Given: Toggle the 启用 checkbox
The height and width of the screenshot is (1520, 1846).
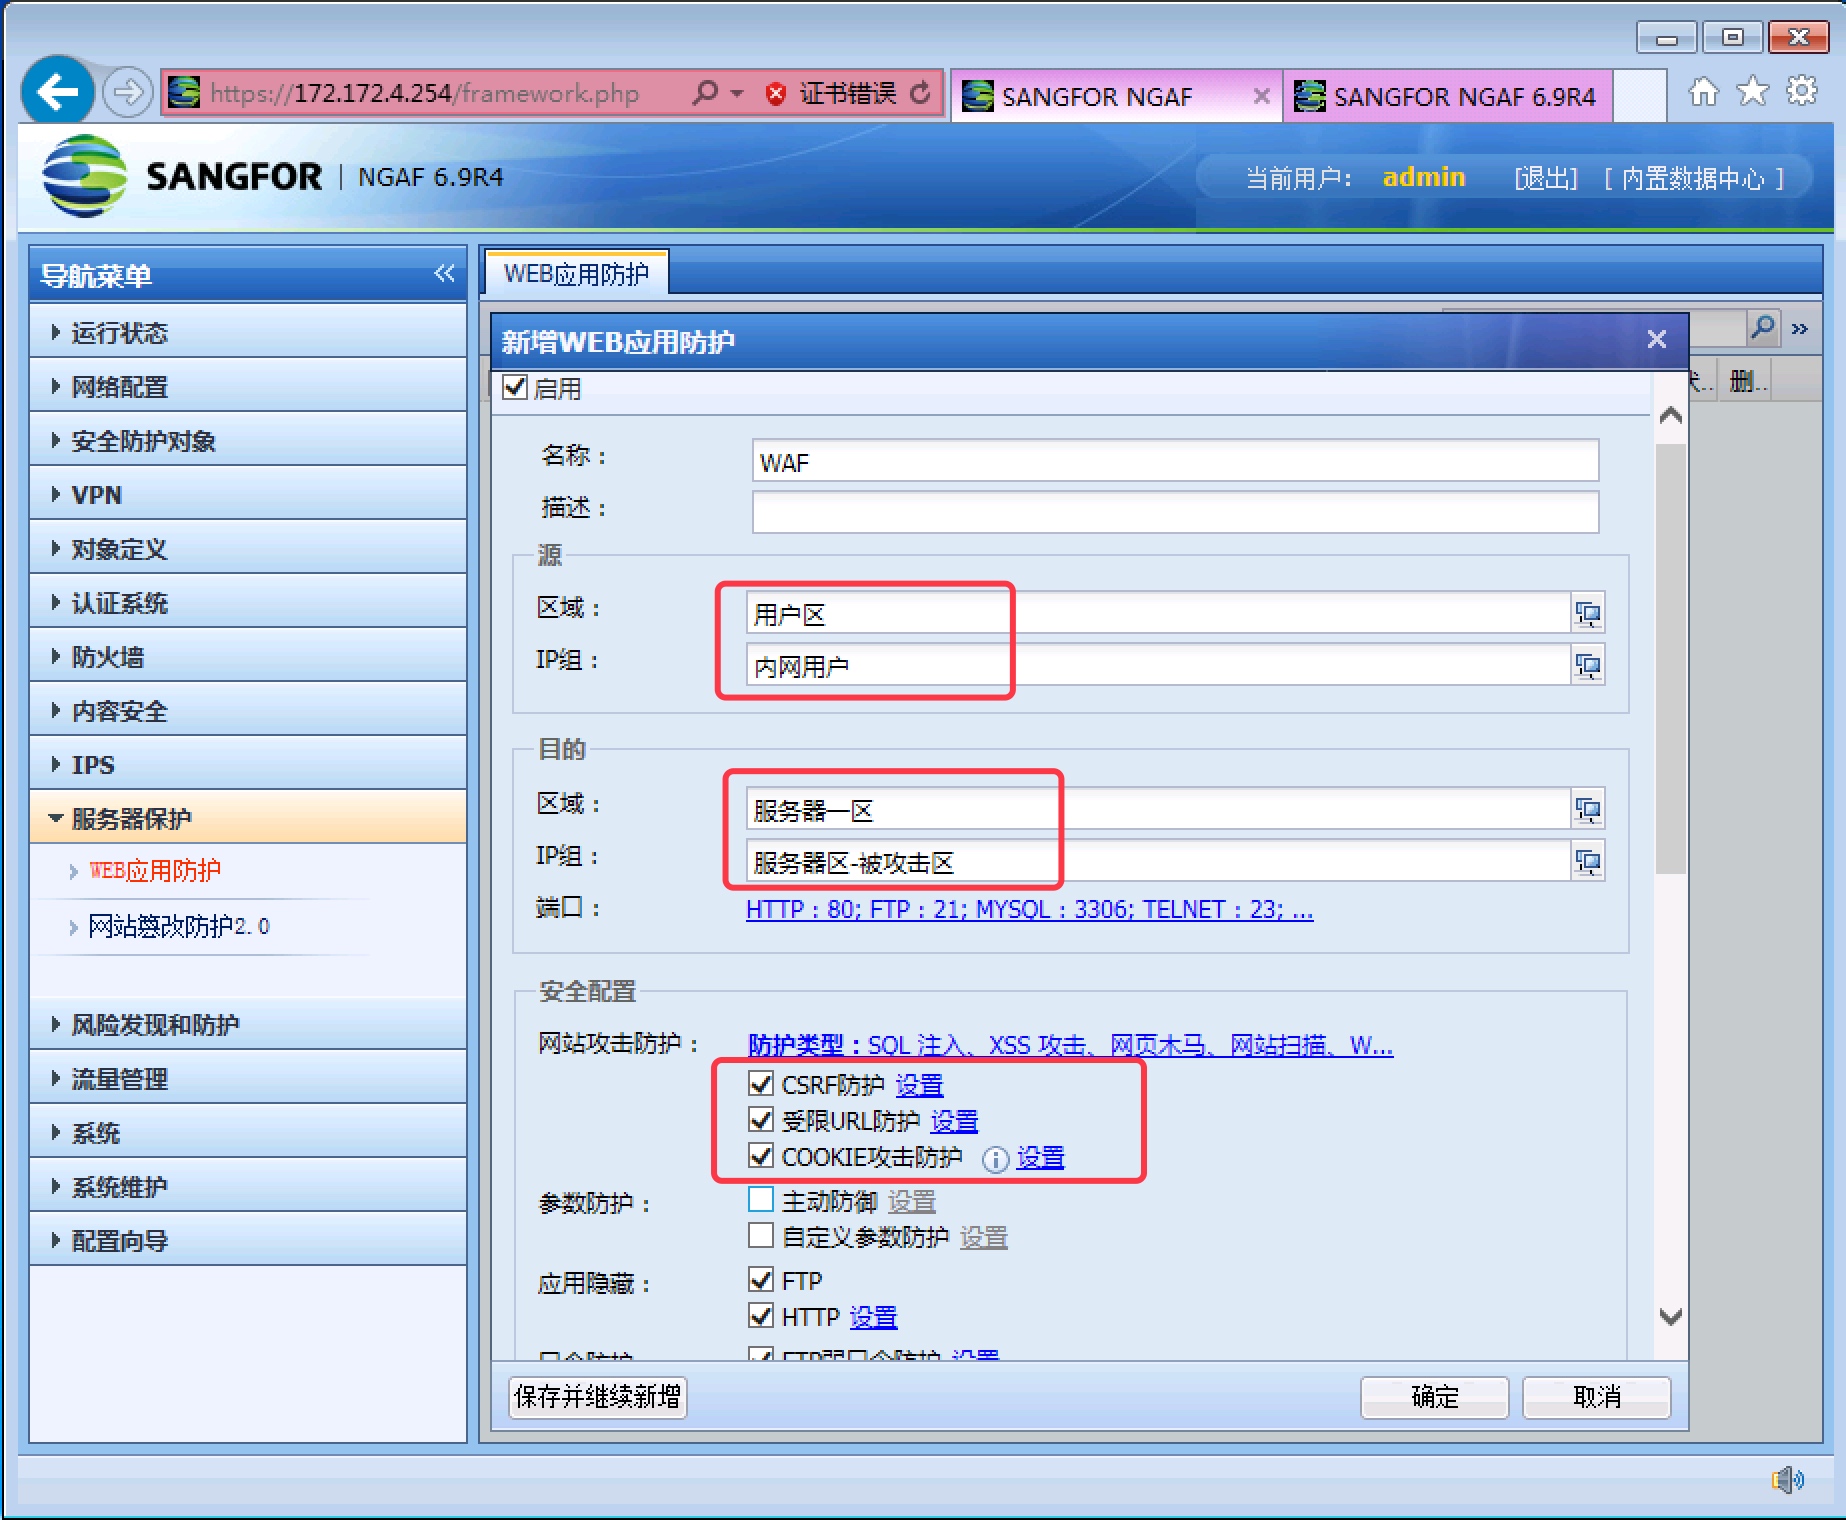Looking at the screenshot, I should (515, 387).
